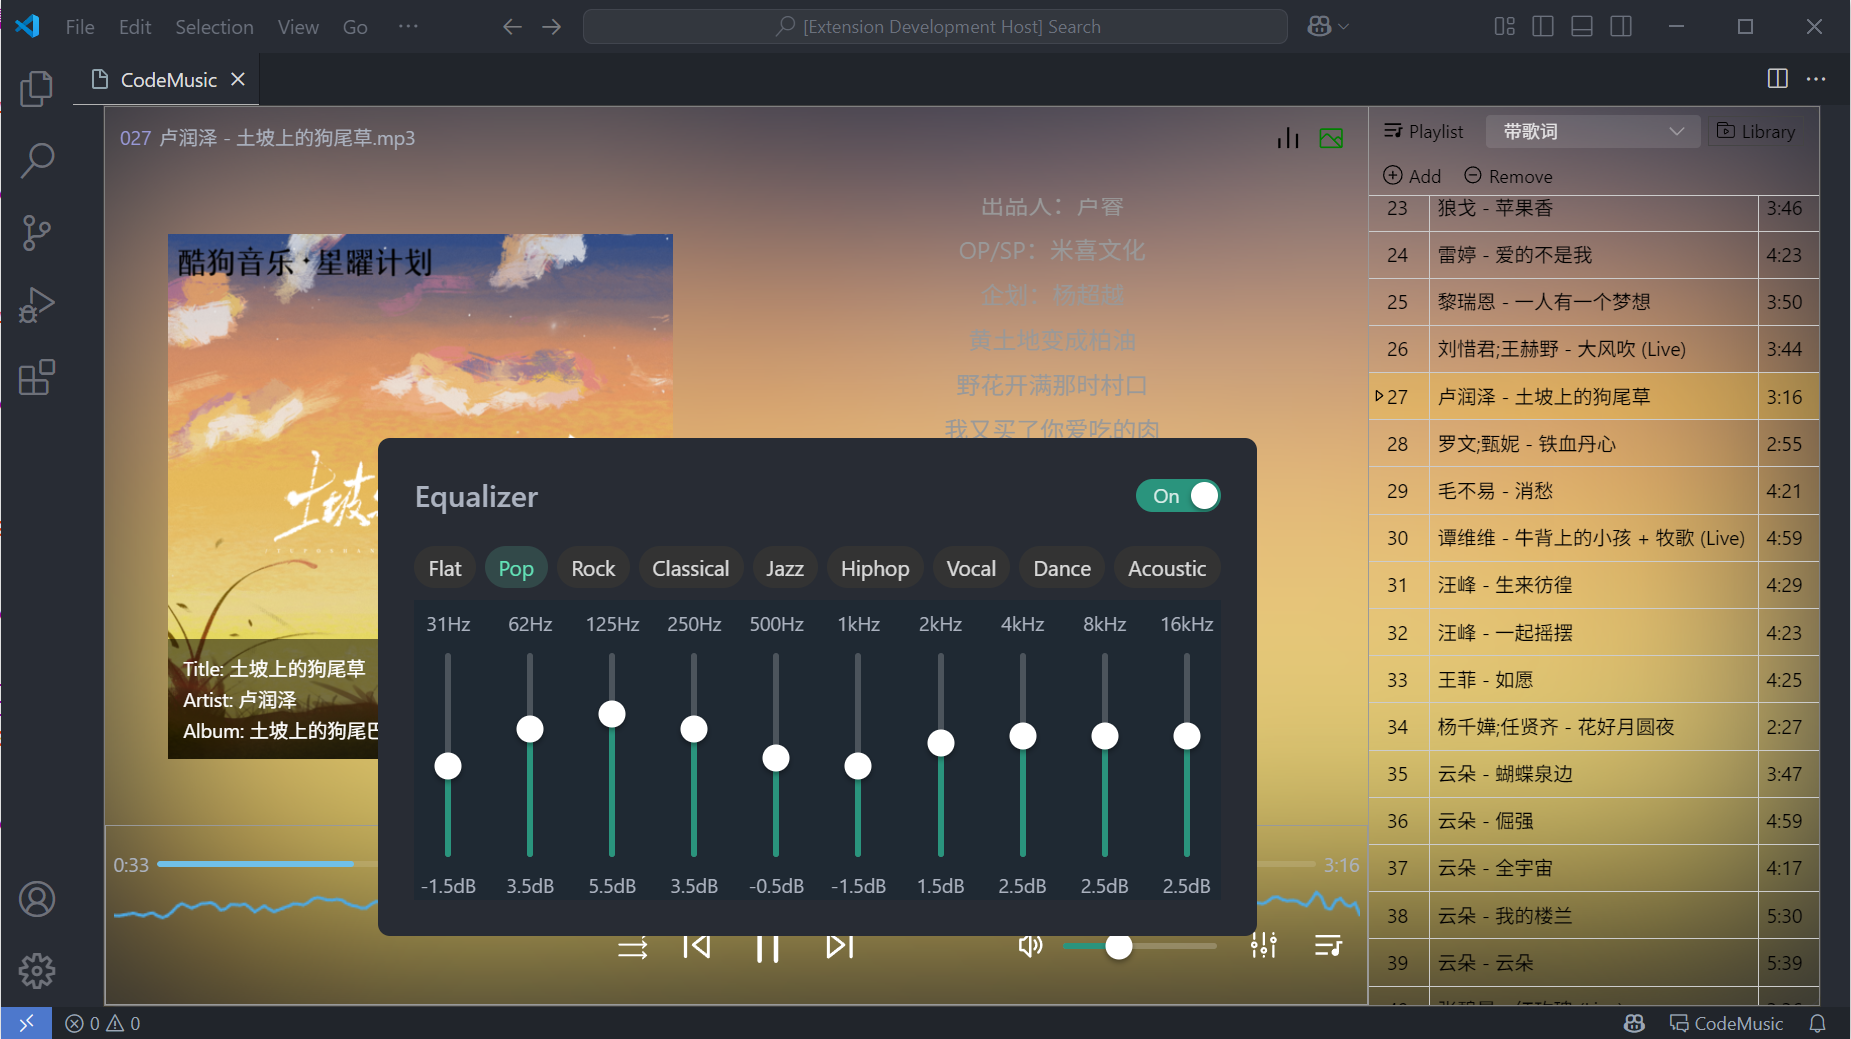Open Copilot chat icon in title bar
The width and height of the screenshot is (1851, 1039).
1319,27
